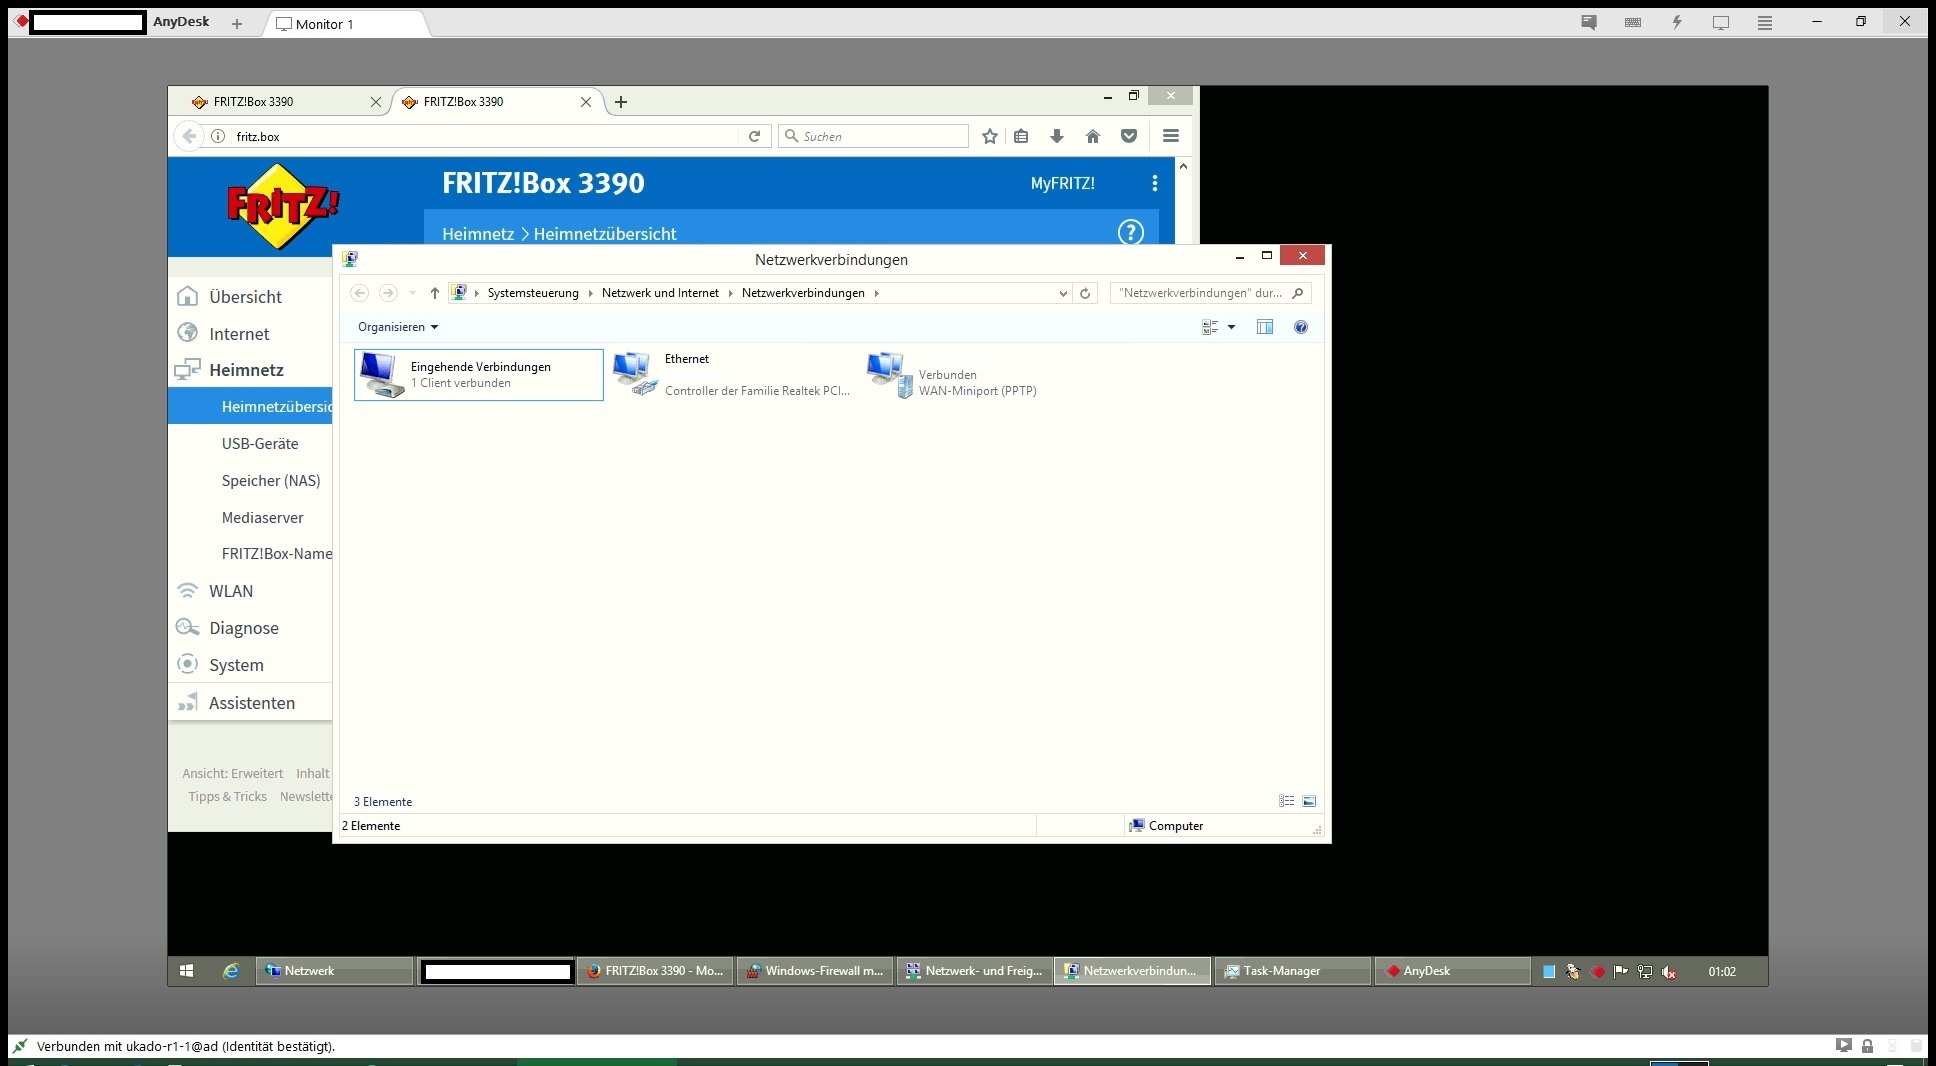
Task: Click the lock icon in AnyDesk status bar
Action: tap(1867, 1046)
